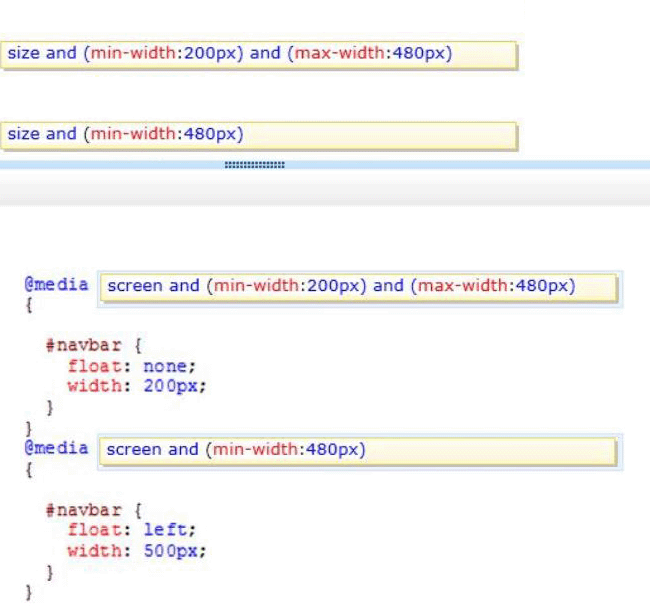This screenshot has height=606, width=650.
Task: Click the final closing brace of the code
Action: pyautogui.click(x=28, y=593)
